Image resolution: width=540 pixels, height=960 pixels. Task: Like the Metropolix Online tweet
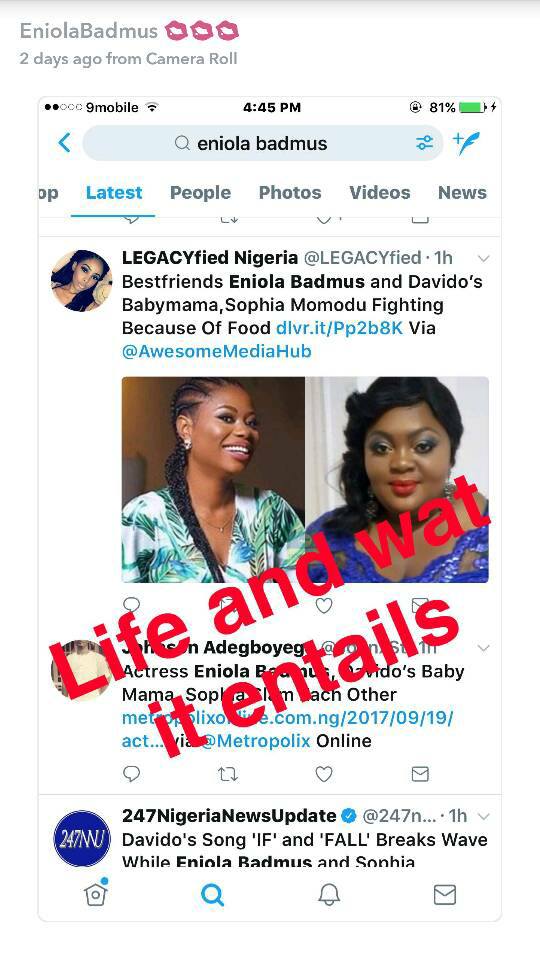[324, 774]
